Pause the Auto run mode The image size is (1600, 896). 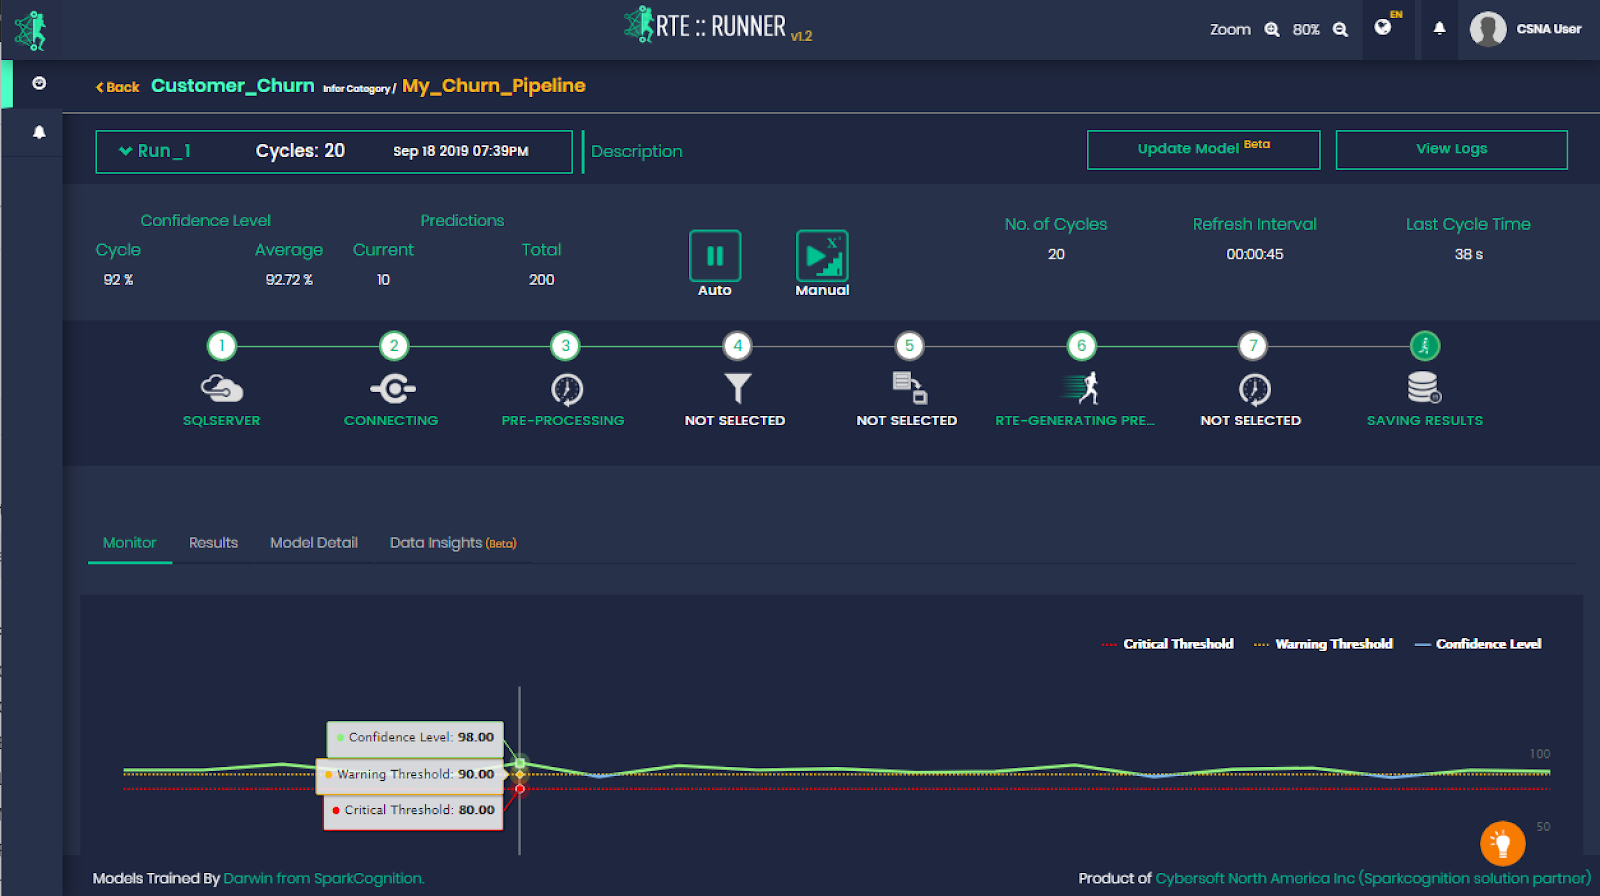(715, 256)
